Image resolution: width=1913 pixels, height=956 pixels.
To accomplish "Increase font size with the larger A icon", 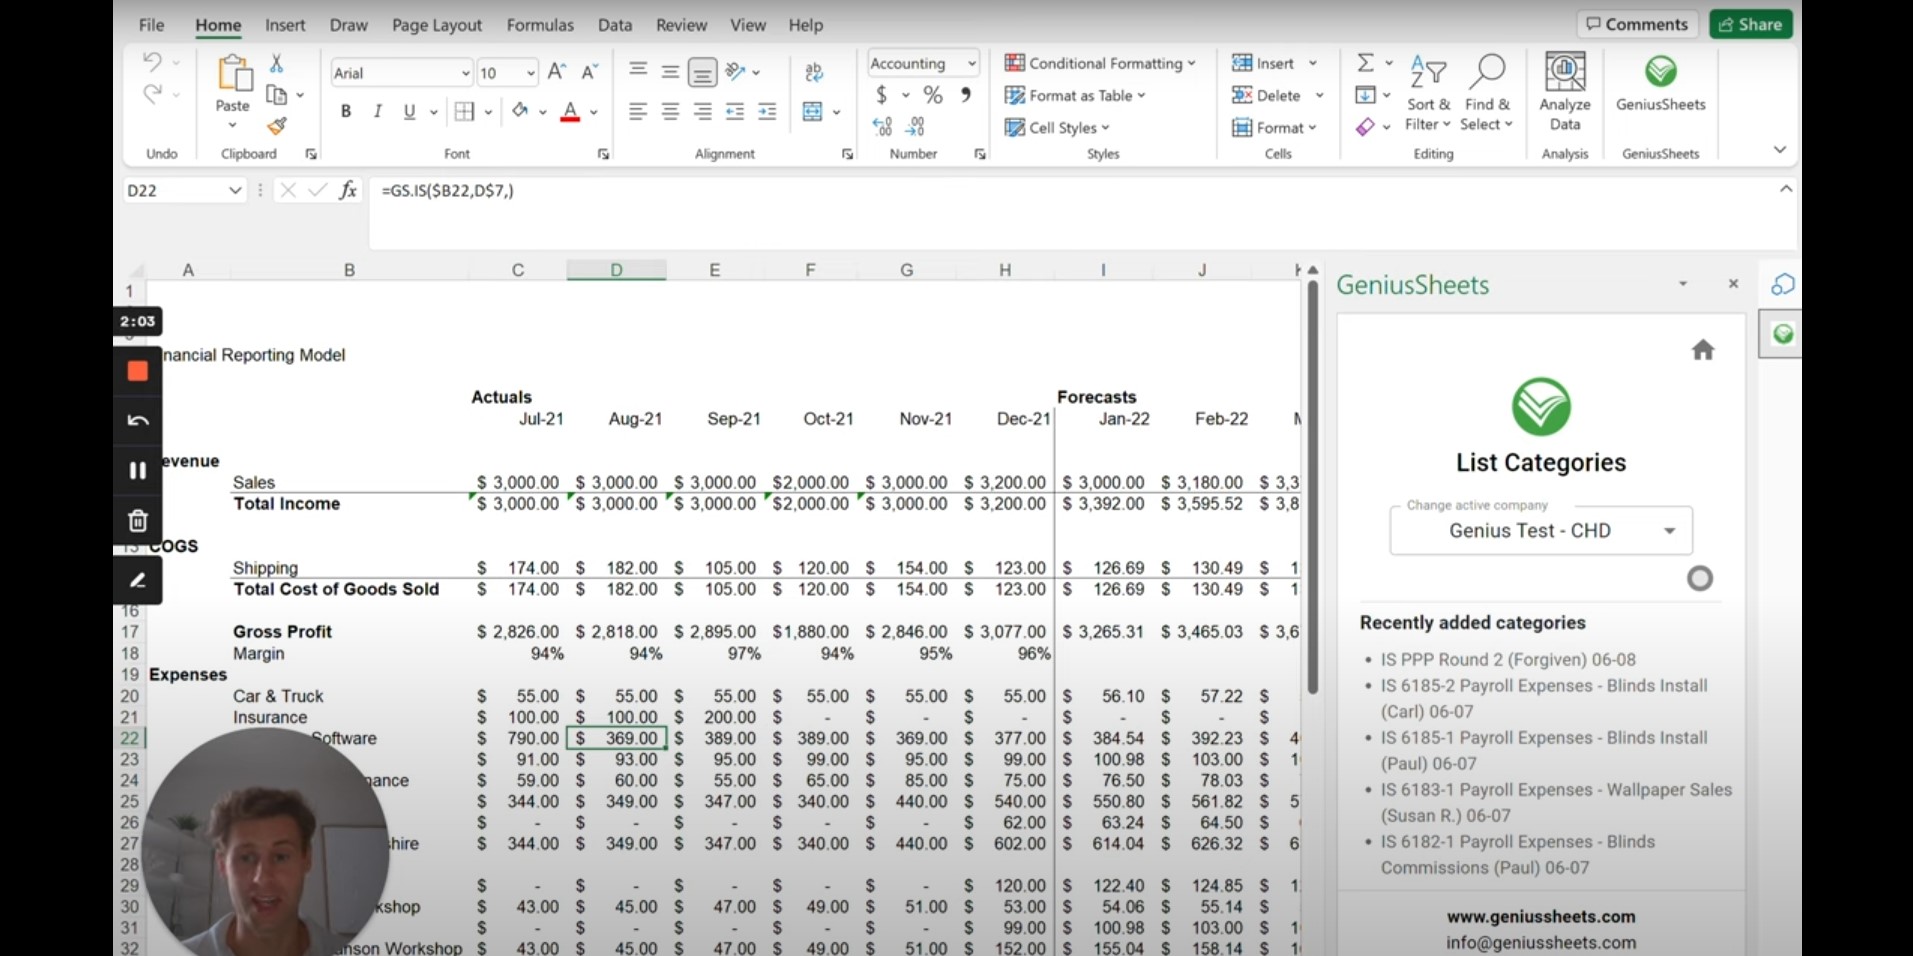I will (557, 72).
